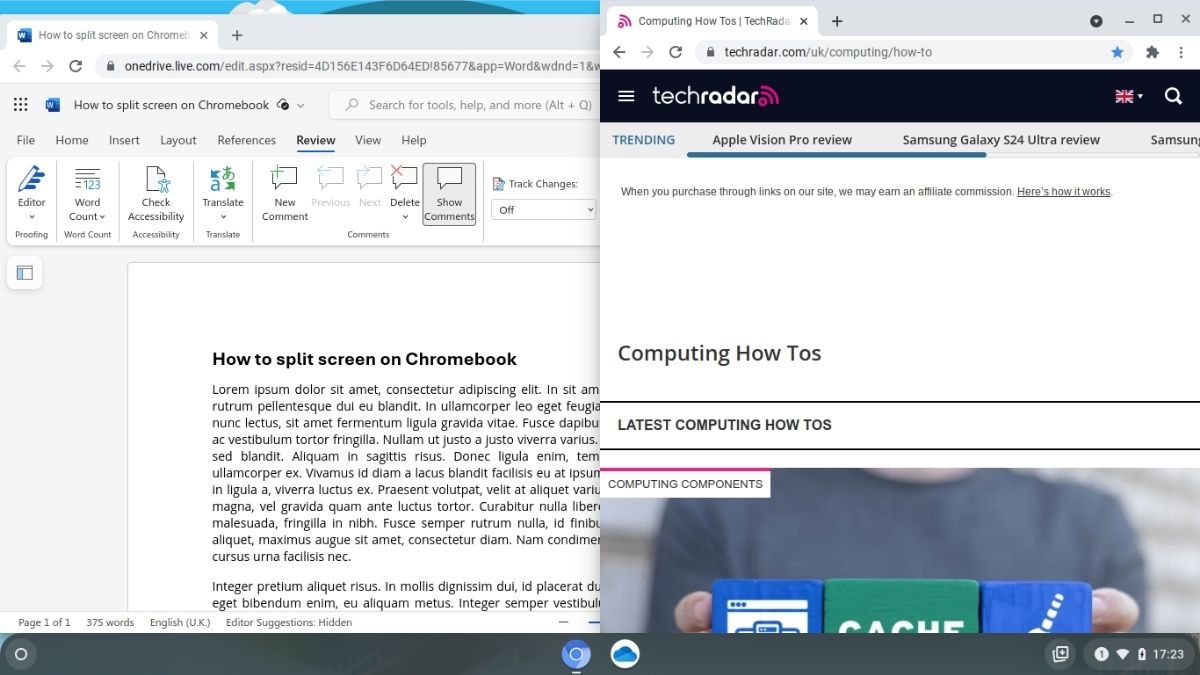The image size is (1200, 675).
Task: Open the View menu in Word
Action: tap(367, 140)
